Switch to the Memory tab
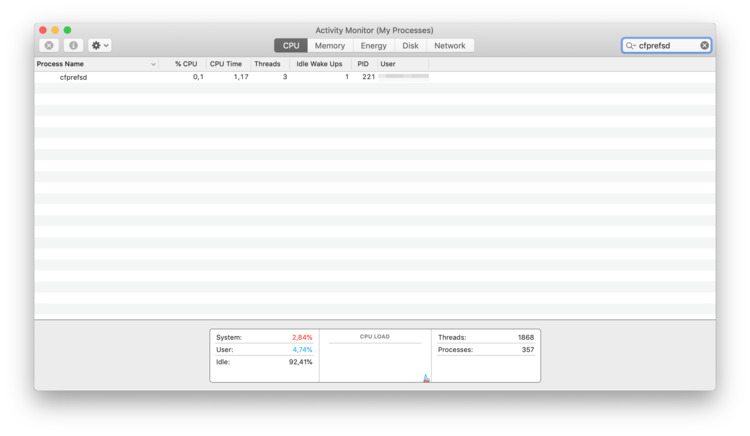This screenshot has height=436, width=750. 330,46
